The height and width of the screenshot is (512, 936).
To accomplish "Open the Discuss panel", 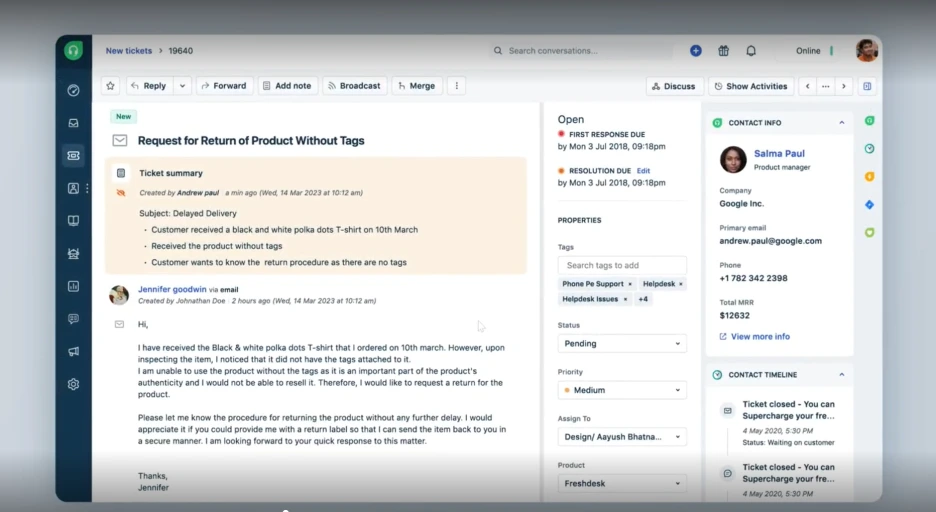I will (x=675, y=86).
